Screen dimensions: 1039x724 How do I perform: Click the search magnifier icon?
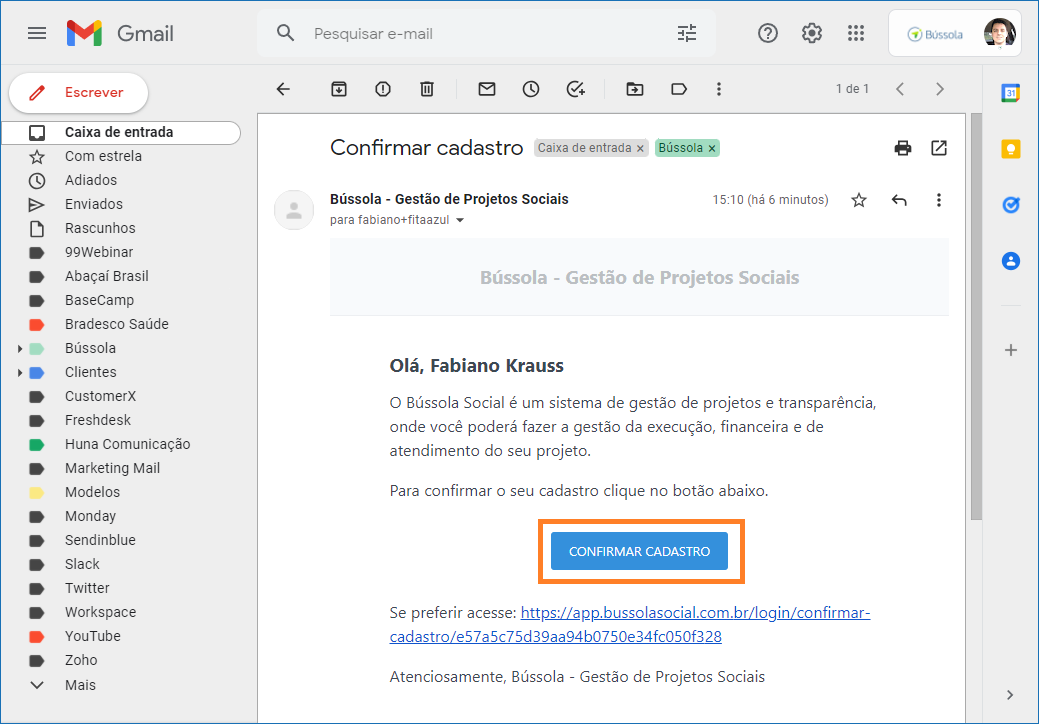pyautogui.click(x=286, y=33)
